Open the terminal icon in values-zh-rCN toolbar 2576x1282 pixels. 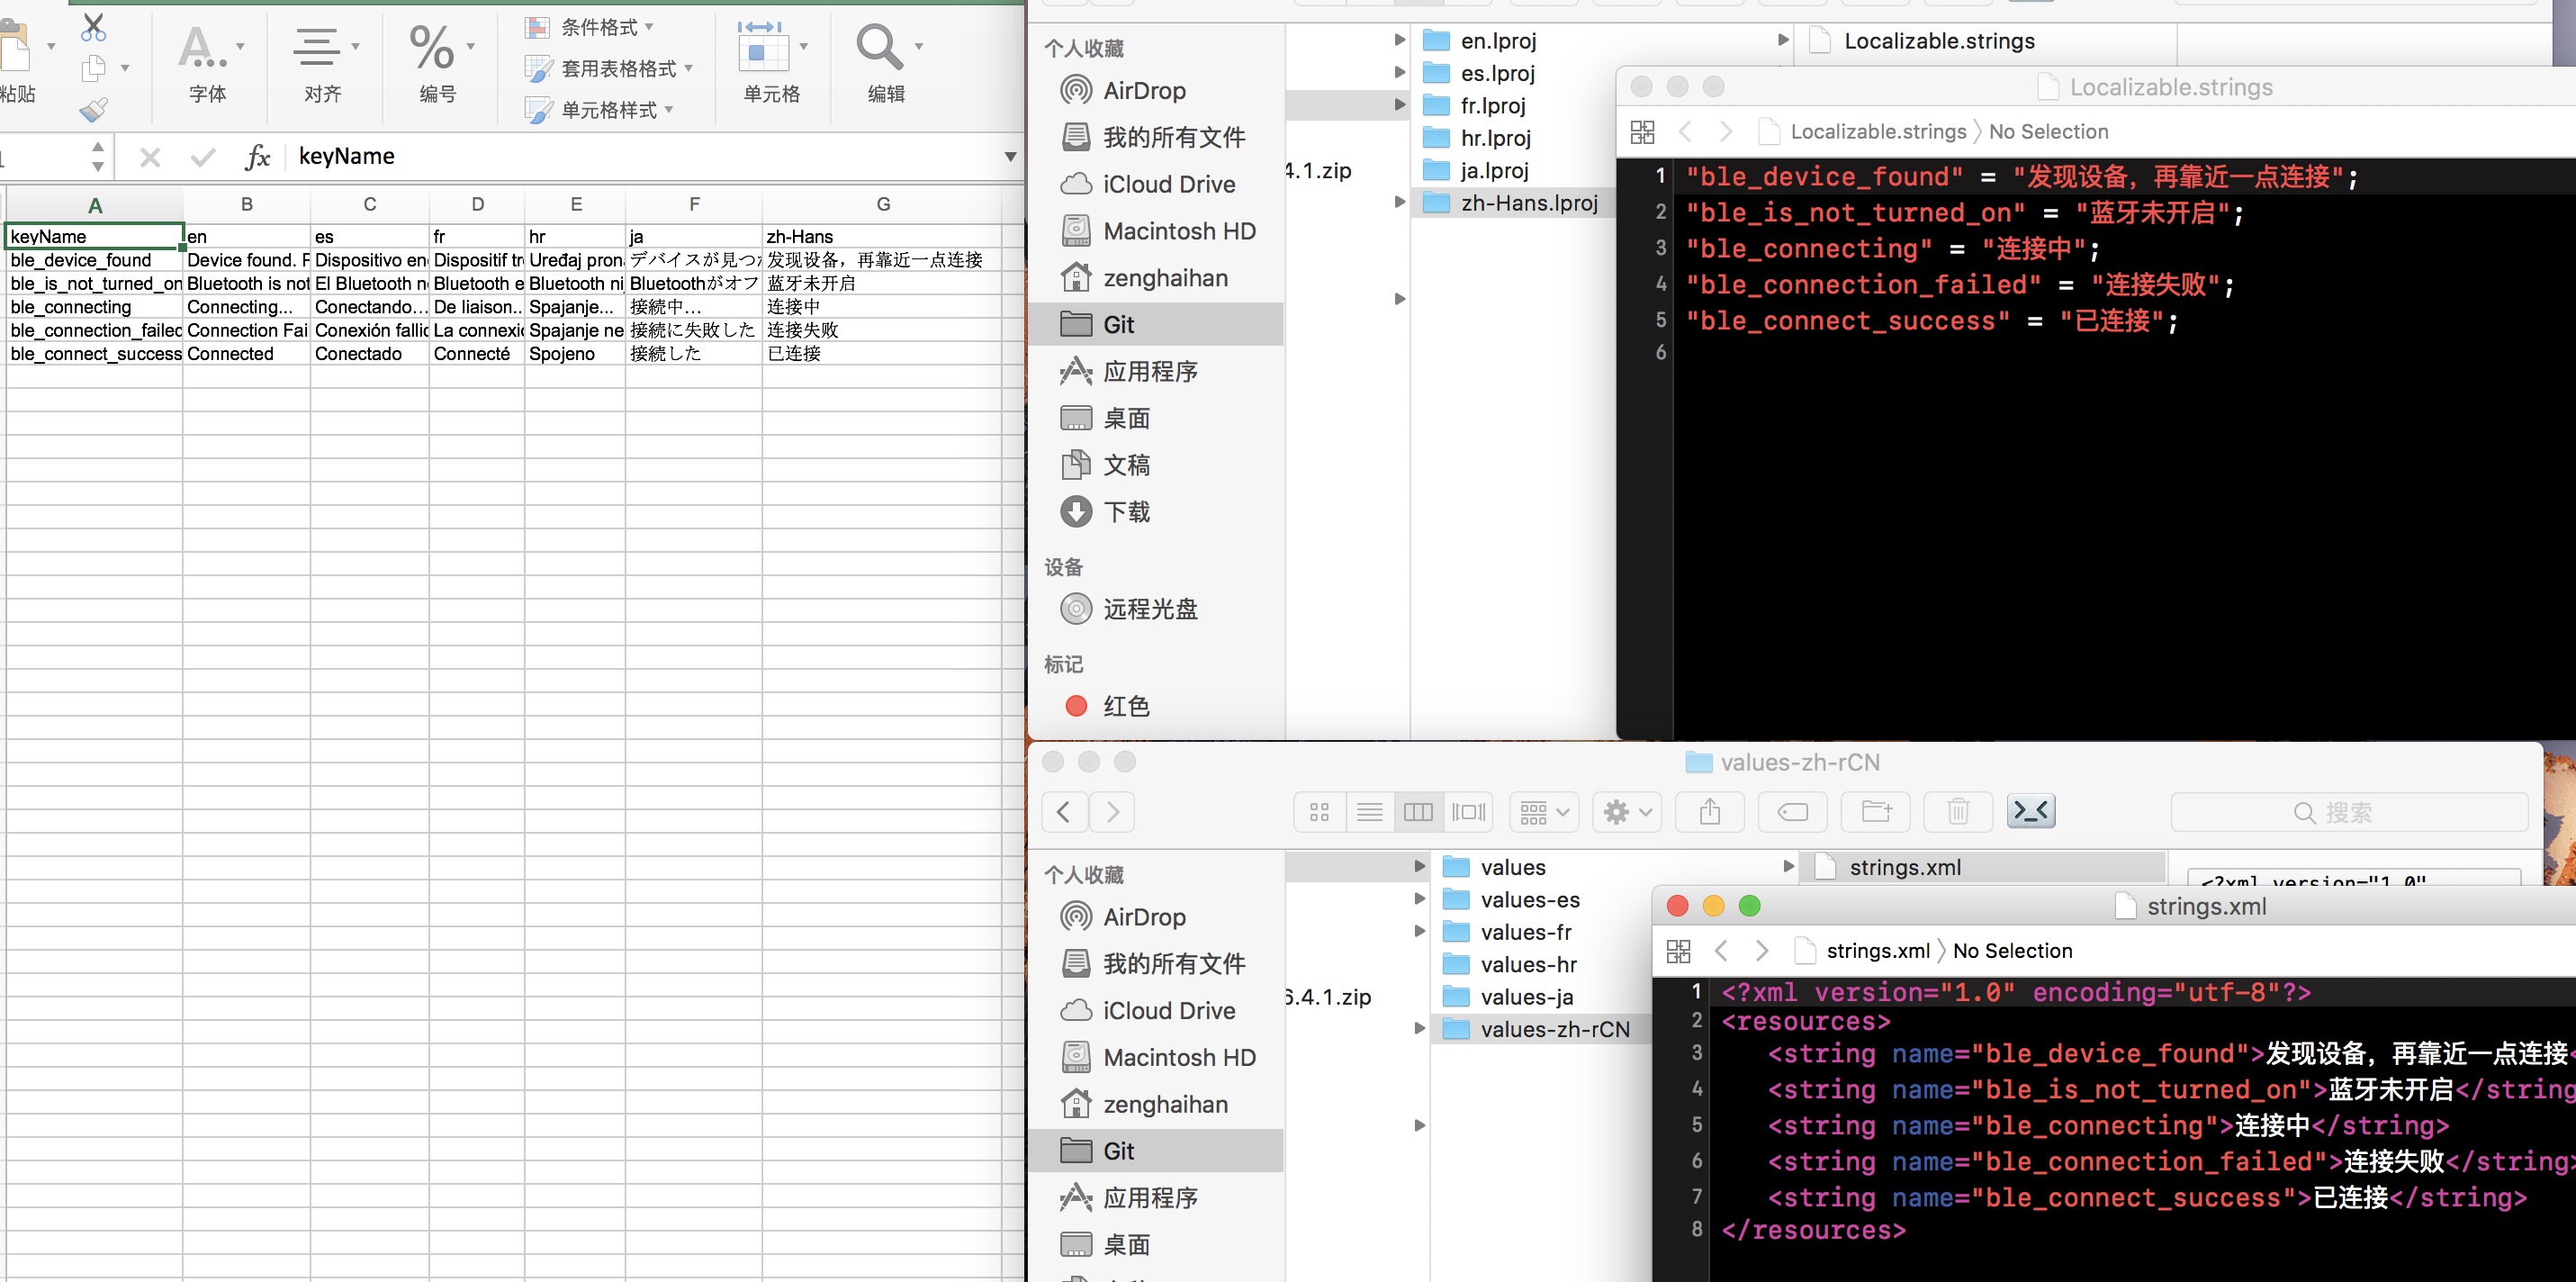tap(2031, 811)
